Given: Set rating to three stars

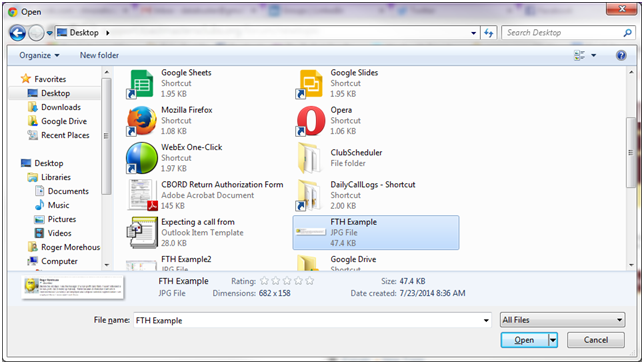Looking at the screenshot, I should tap(287, 281).
